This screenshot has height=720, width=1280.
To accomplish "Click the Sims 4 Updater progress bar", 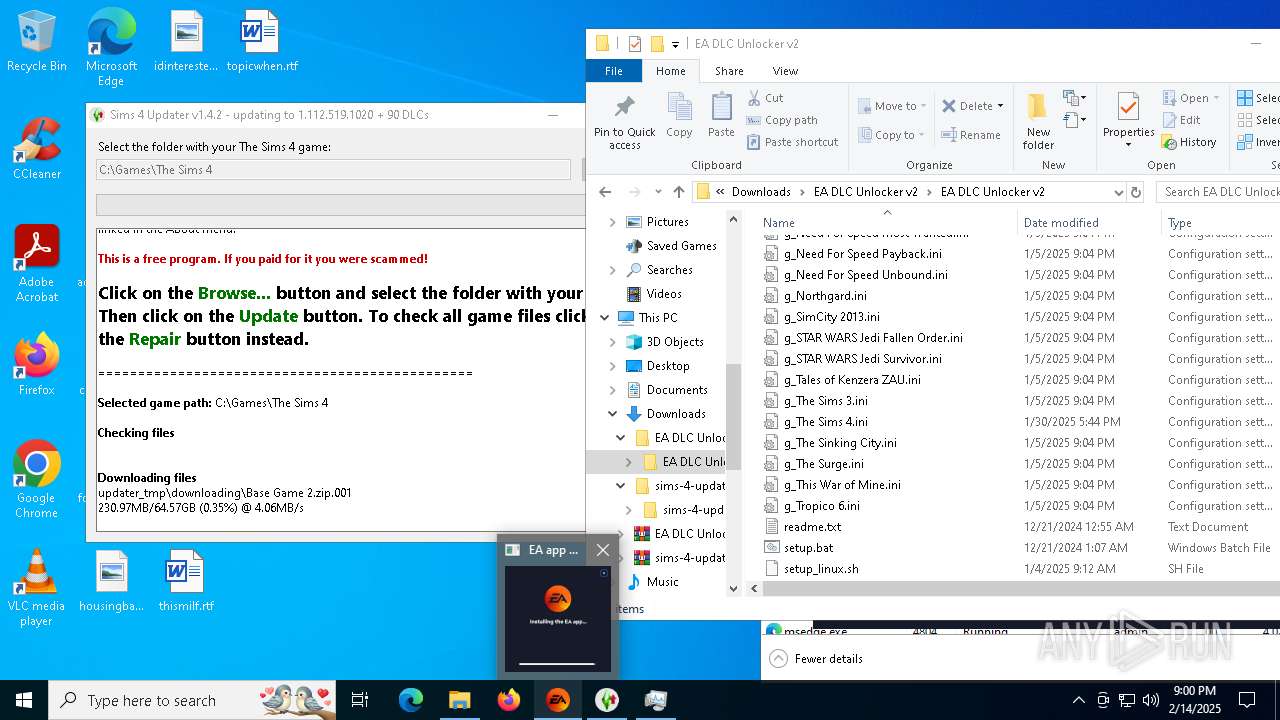I will (340, 204).
